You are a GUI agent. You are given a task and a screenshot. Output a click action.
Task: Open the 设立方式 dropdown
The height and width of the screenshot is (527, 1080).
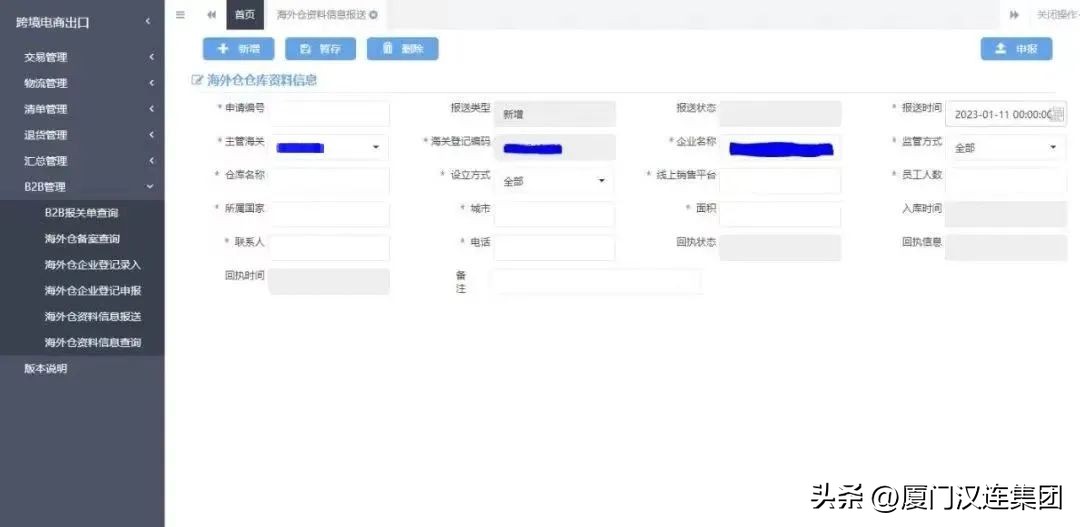click(554, 181)
